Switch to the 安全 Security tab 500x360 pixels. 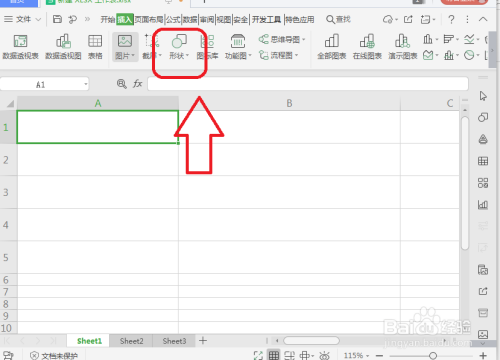pyautogui.click(x=241, y=19)
